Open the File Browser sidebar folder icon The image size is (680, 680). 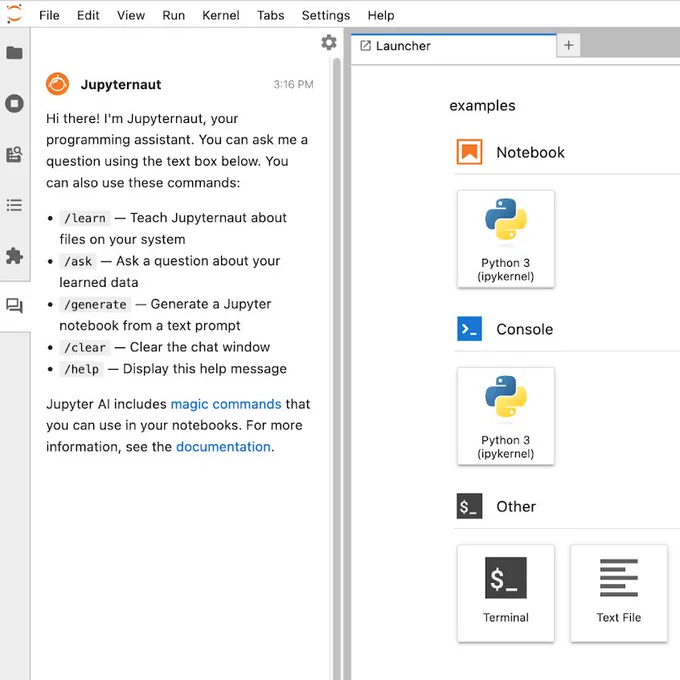(x=14, y=53)
